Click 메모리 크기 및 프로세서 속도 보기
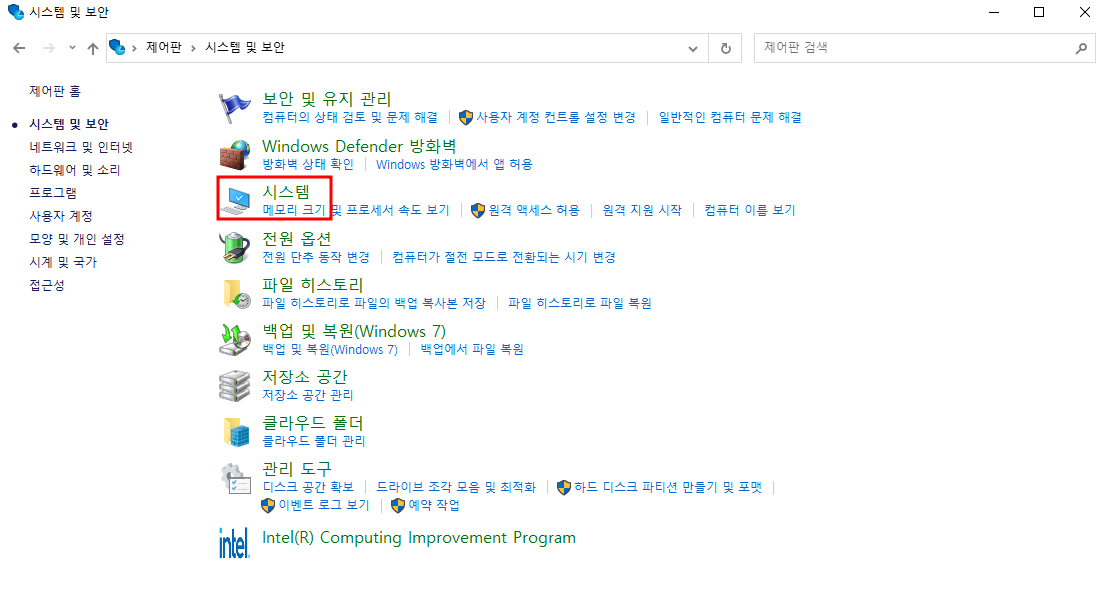Image resolution: width=1102 pixels, height=595 pixels. (x=356, y=210)
